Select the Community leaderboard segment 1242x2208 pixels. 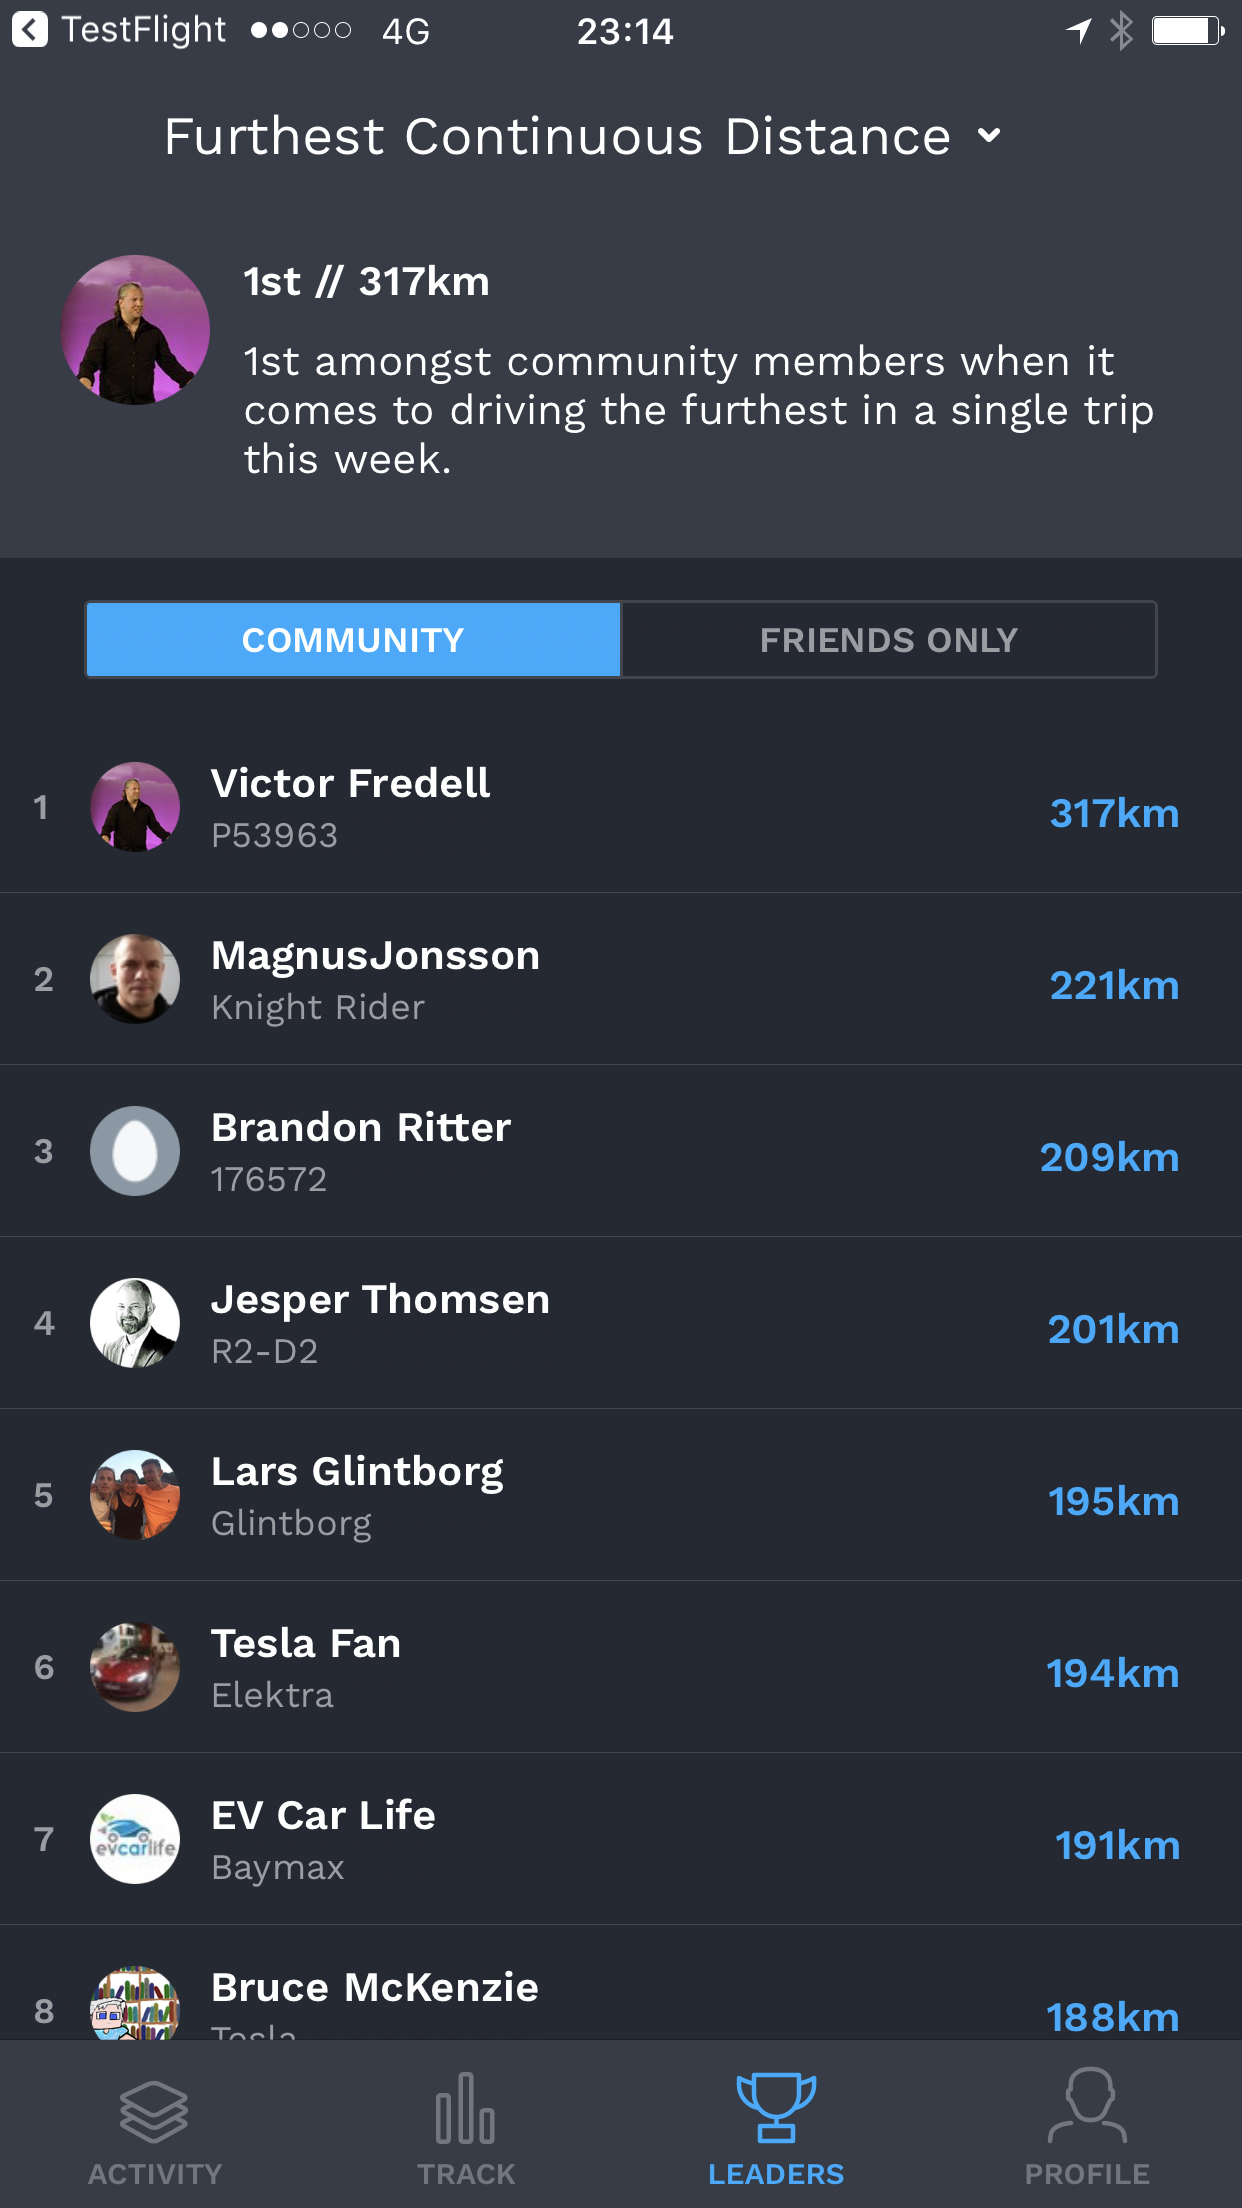pos(353,640)
